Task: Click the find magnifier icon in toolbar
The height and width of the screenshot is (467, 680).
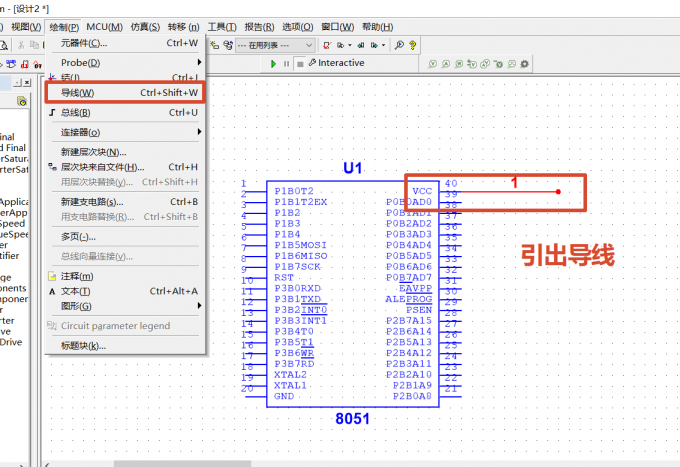Action: [399, 45]
